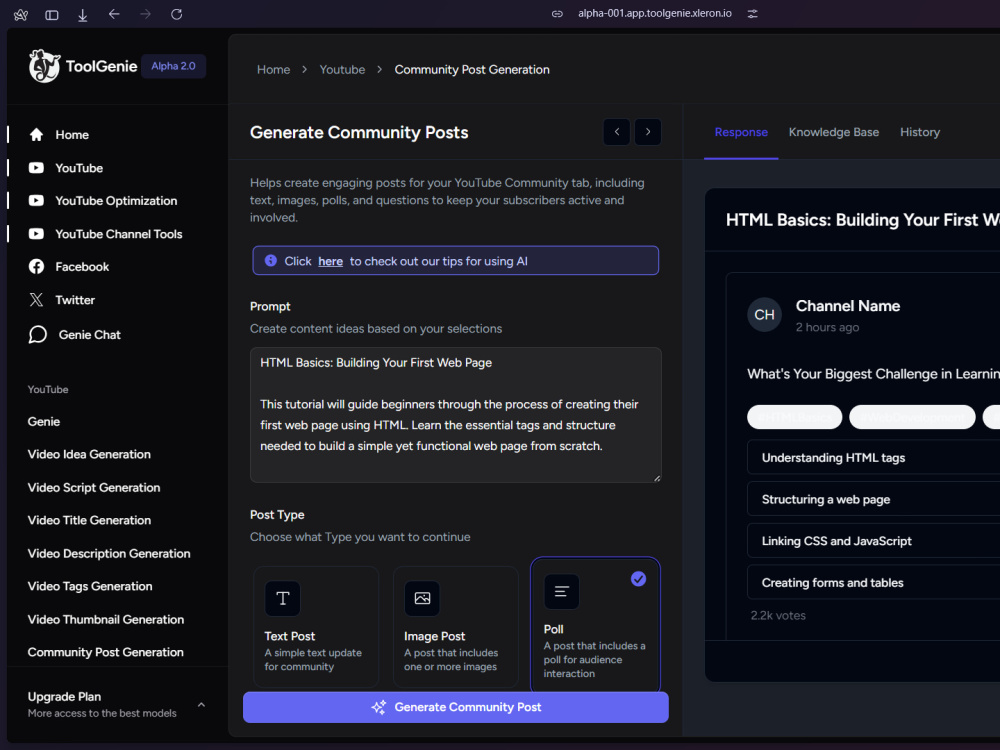Click the browser URL address field
Screen dimensions: 1000x750
click(655, 13)
